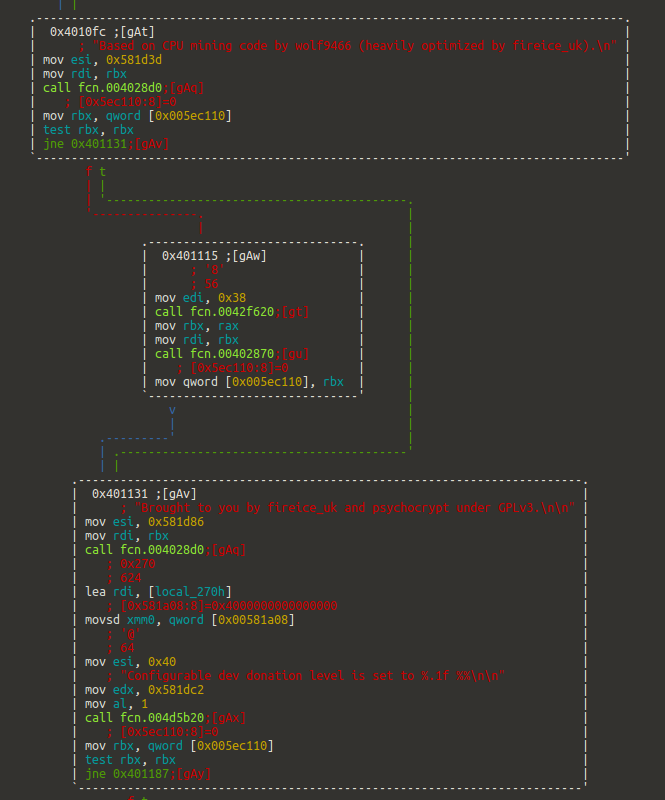
Task: Follow the call fcn.0042f620 reference
Action: (214, 312)
